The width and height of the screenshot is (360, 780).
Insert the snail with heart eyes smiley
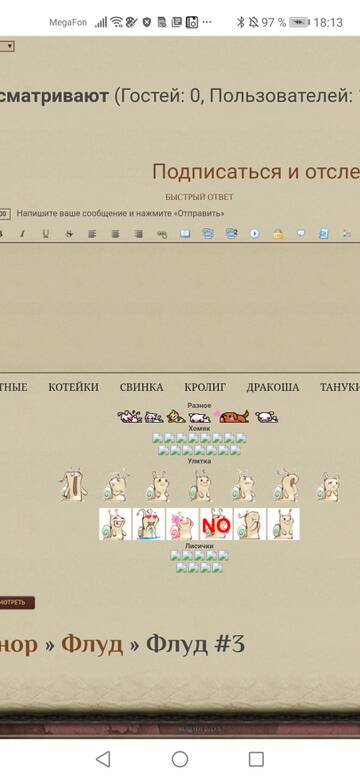149,524
